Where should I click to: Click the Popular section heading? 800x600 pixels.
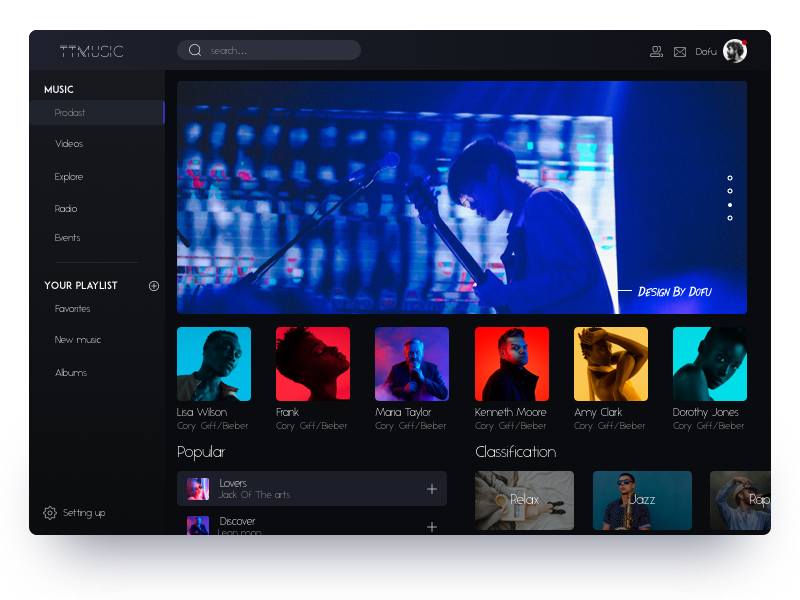(x=201, y=453)
